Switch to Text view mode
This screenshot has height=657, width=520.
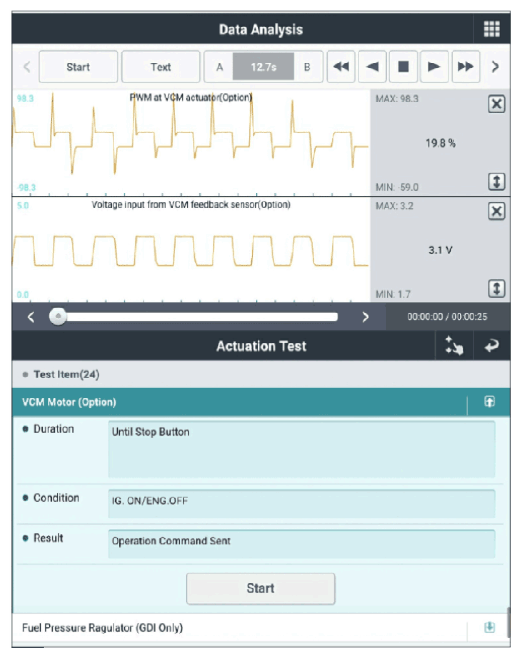[x=160, y=67]
